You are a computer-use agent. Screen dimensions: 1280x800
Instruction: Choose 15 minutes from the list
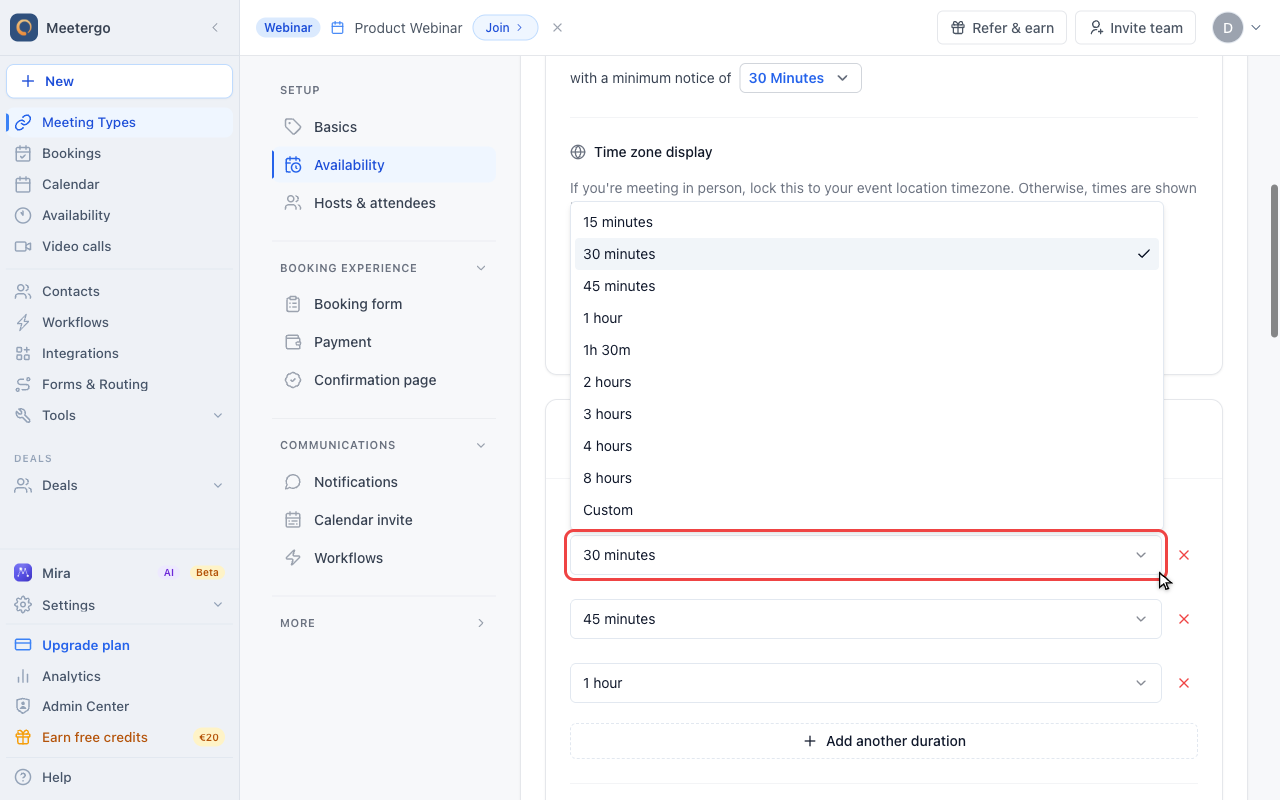(x=867, y=222)
